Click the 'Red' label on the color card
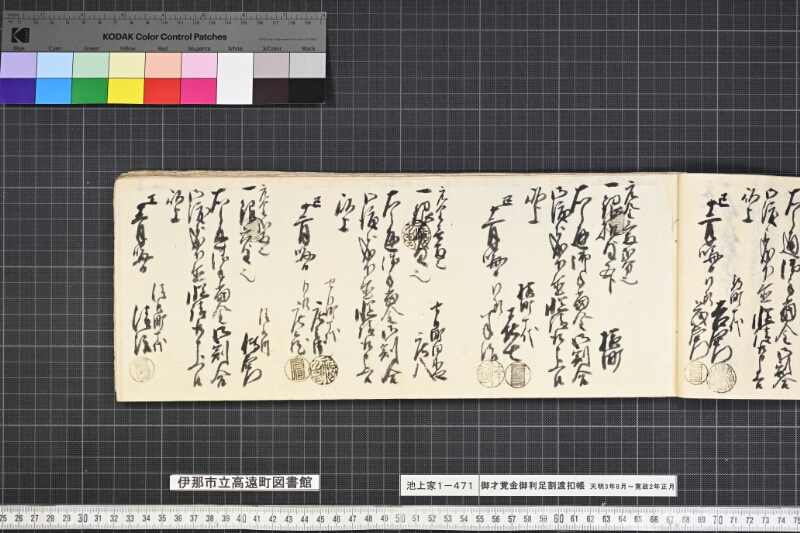This screenshot has height=533, width=800. click(163, 48)
